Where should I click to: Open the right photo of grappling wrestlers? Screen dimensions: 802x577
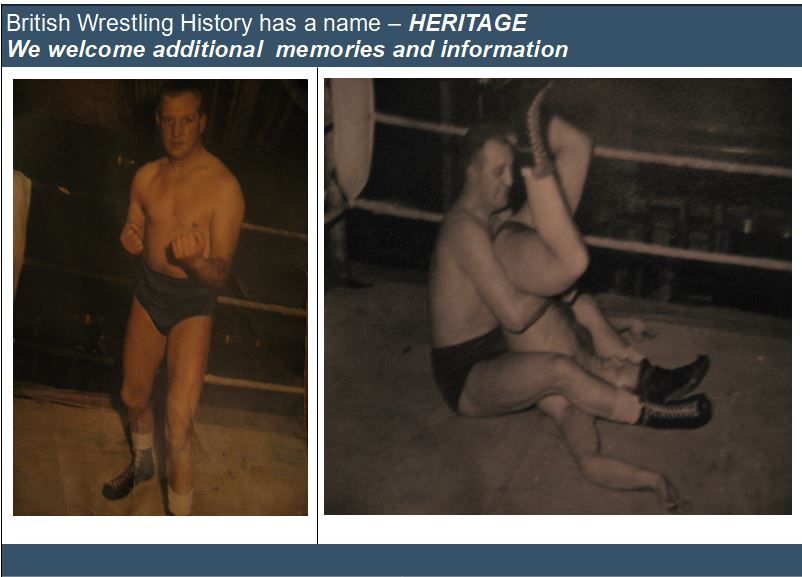tap(558, 296)
